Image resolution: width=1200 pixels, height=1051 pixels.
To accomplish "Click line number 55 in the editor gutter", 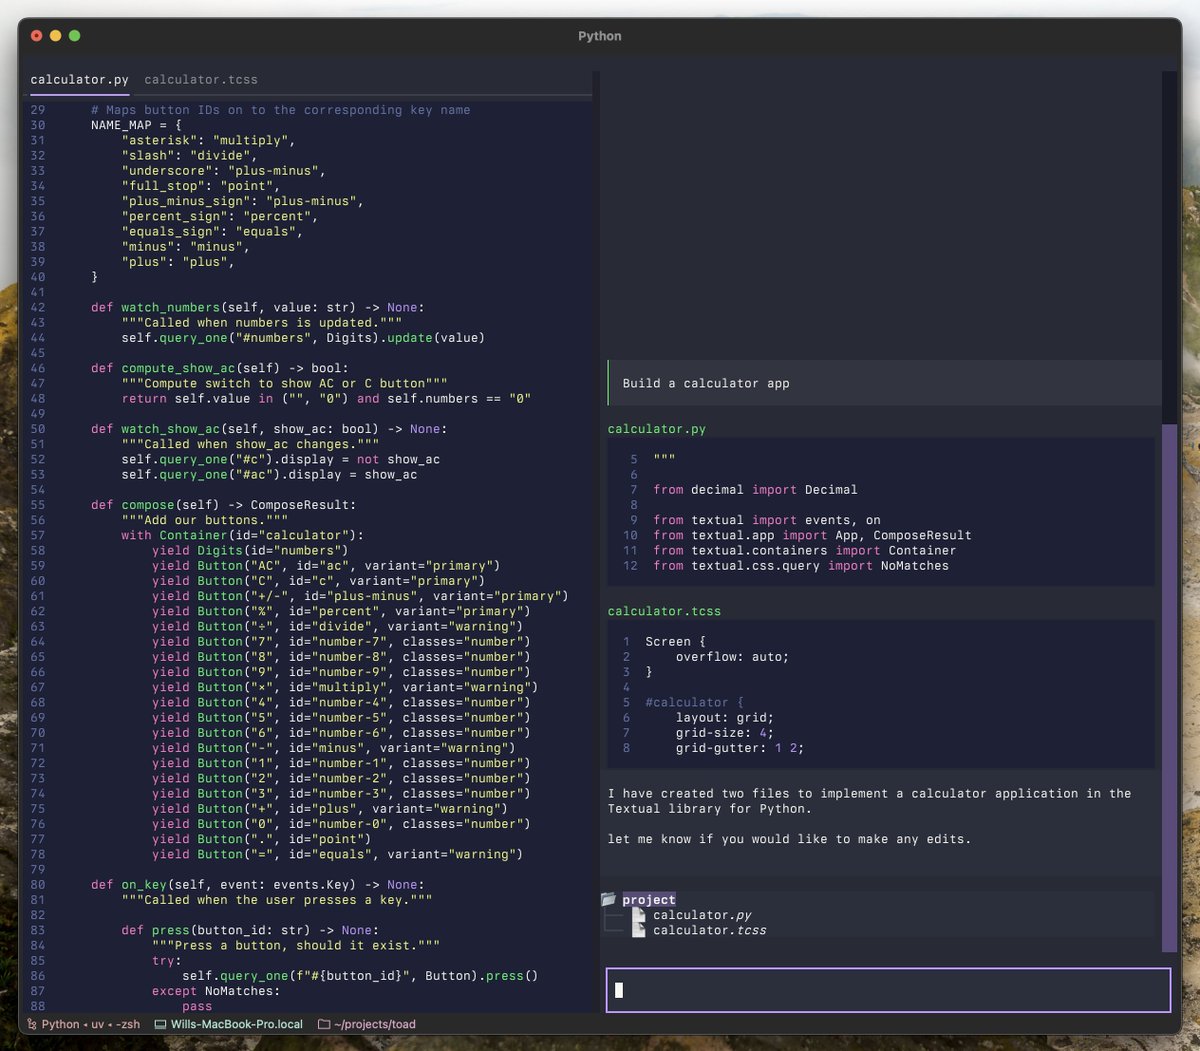I will coord(37,505).
